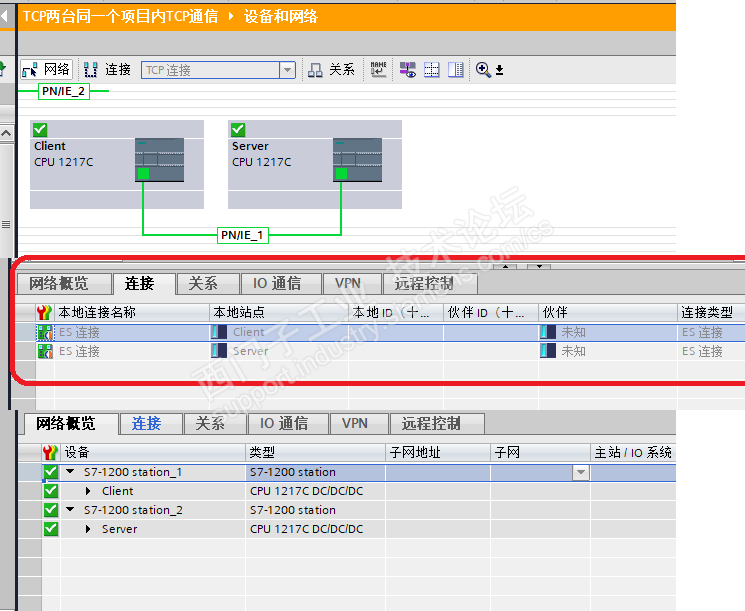Click the green PROFINET port on Server CPU
This screenshot has height=611, width=745.
341,173
